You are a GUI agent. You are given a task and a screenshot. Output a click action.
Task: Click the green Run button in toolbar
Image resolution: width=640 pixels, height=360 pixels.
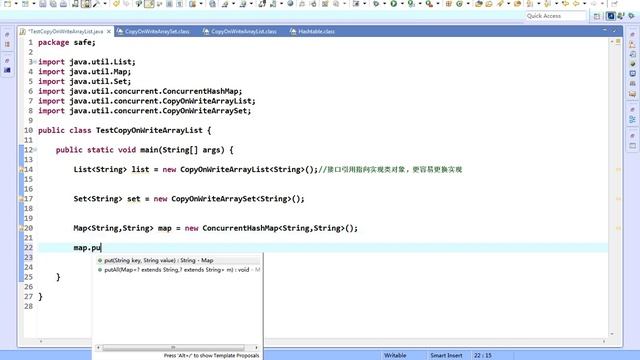[x=393, y=4]
